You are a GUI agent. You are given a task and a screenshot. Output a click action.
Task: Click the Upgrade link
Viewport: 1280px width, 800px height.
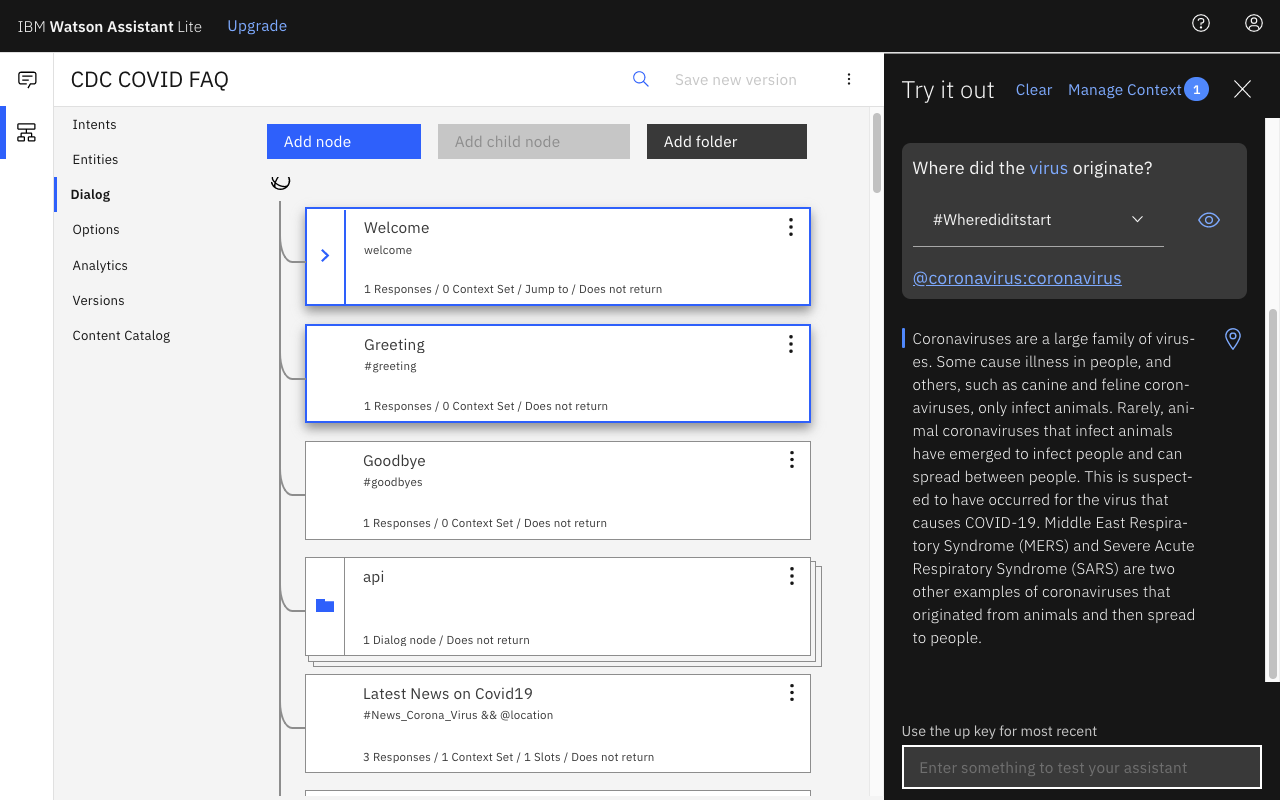[x=257, y=26]
